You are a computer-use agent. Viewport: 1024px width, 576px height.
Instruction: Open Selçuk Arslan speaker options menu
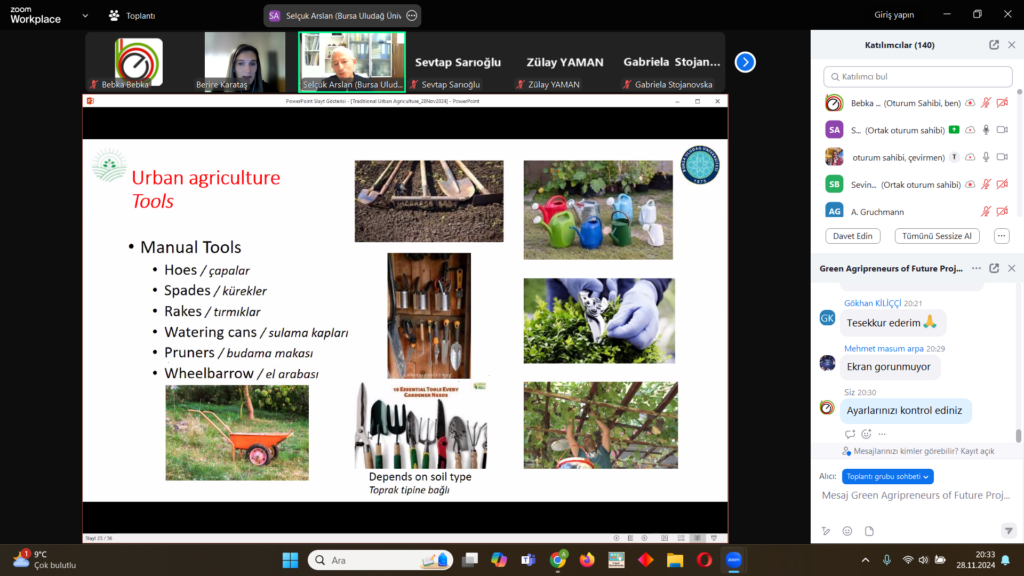(411, 15)
